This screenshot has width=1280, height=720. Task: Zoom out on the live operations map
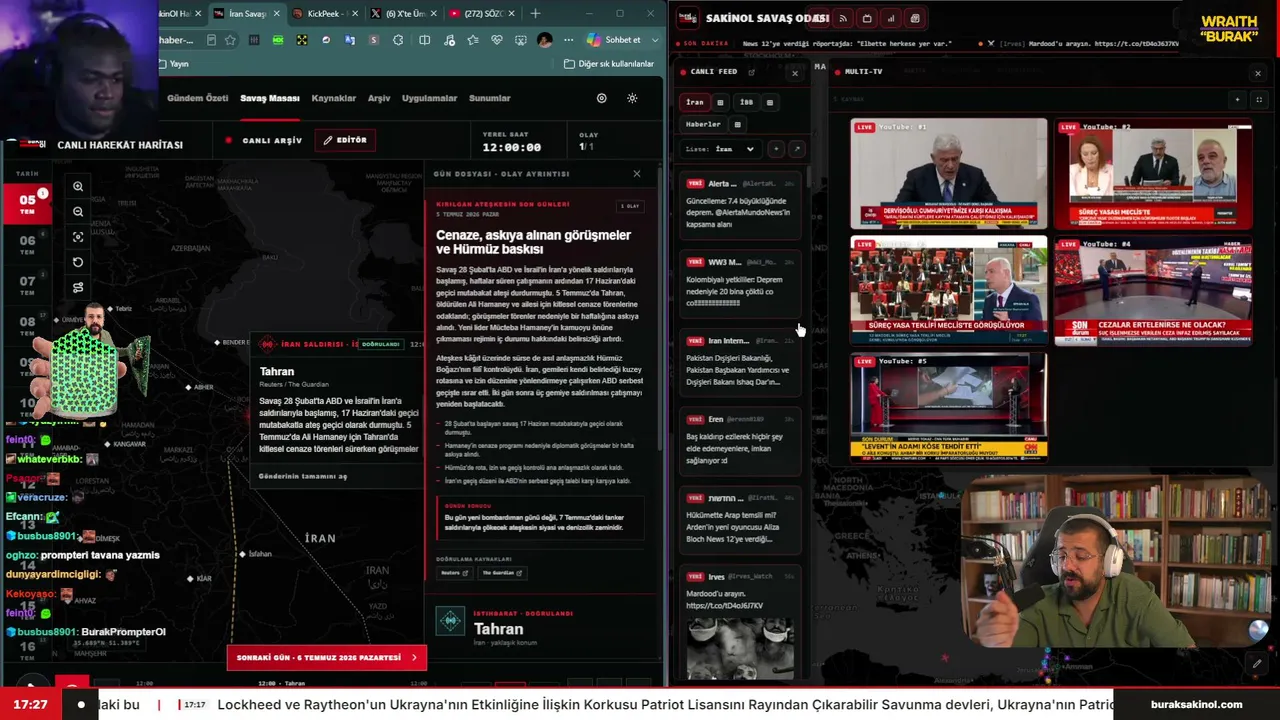tap(78, 211)
